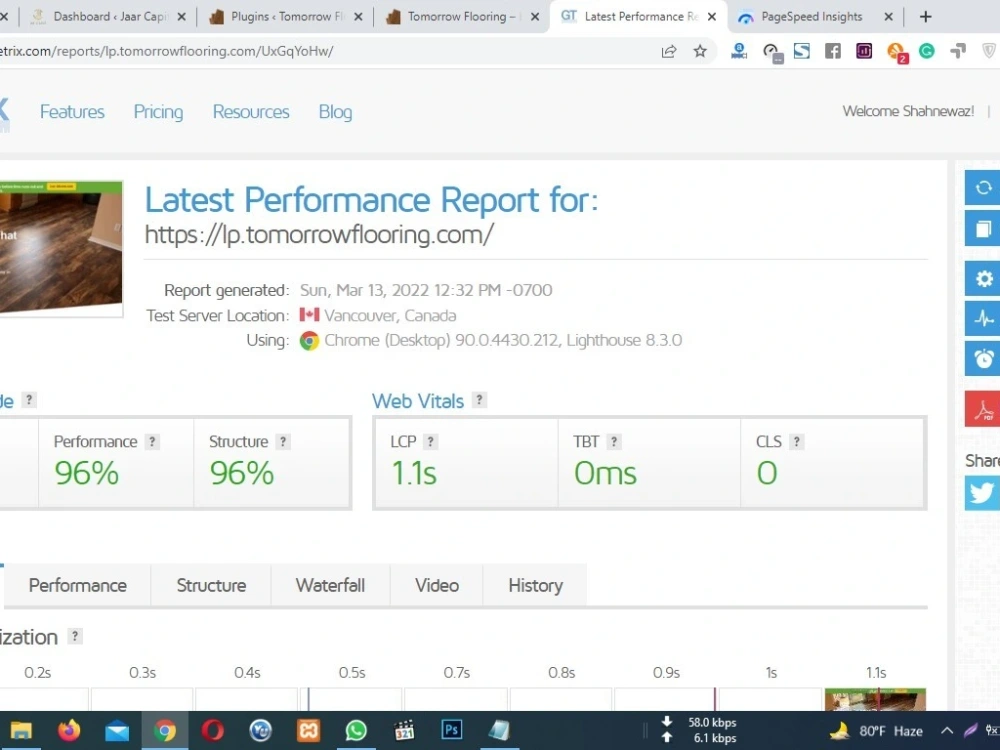Open the Blog navigation link
1000x750 pixels.
335,112
